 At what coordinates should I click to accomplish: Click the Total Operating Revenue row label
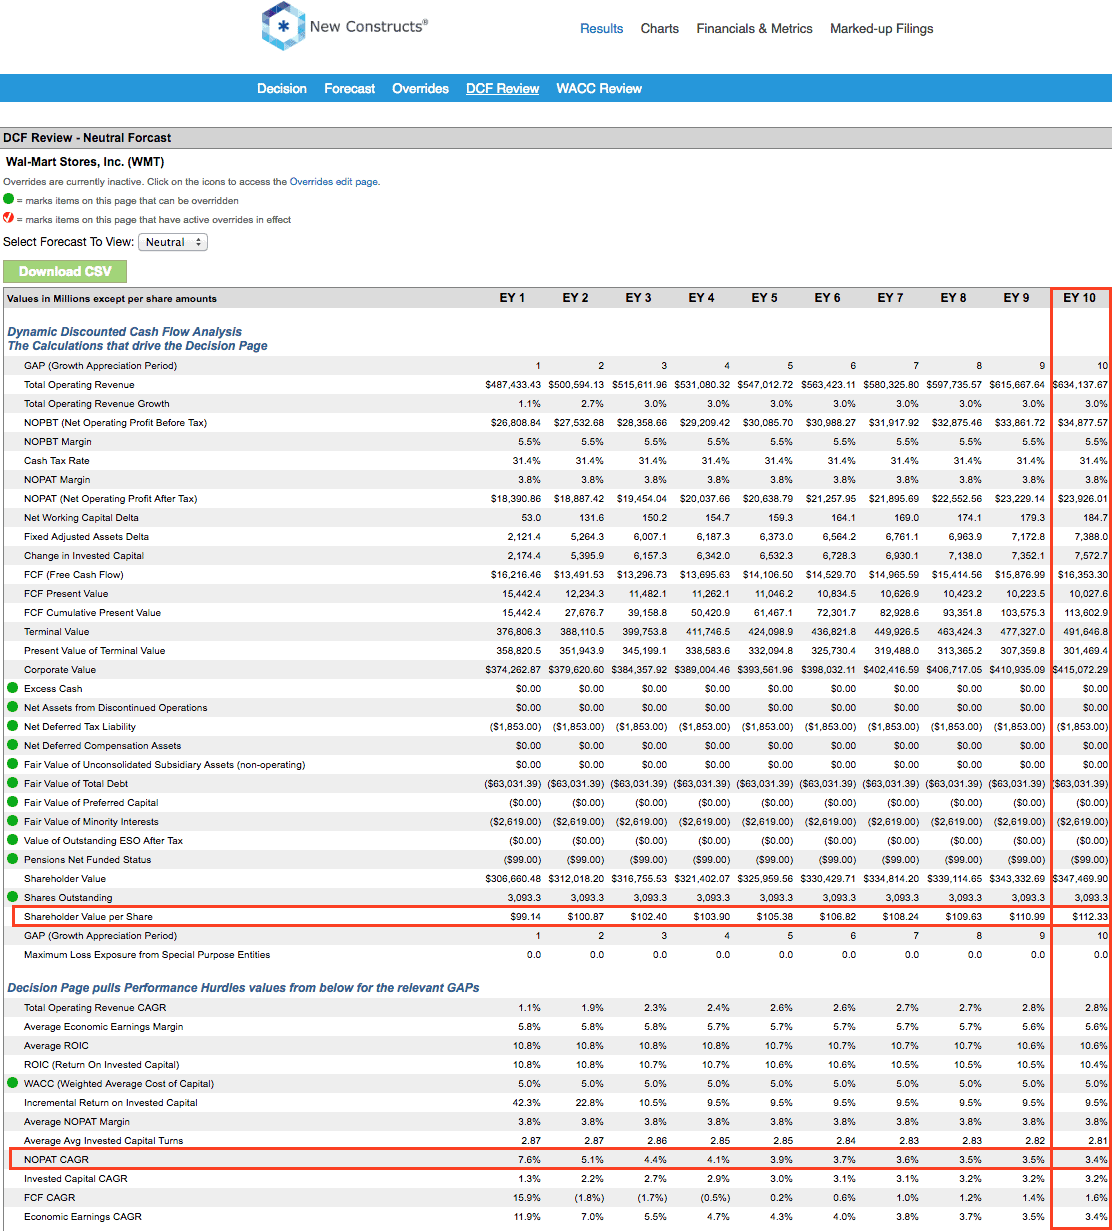(x=79, y=385)
